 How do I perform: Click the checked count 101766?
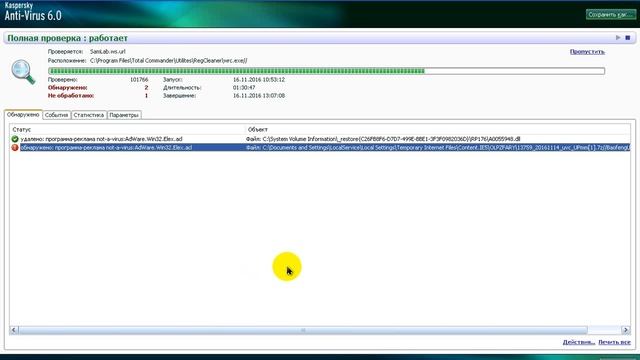pos(139,80)
